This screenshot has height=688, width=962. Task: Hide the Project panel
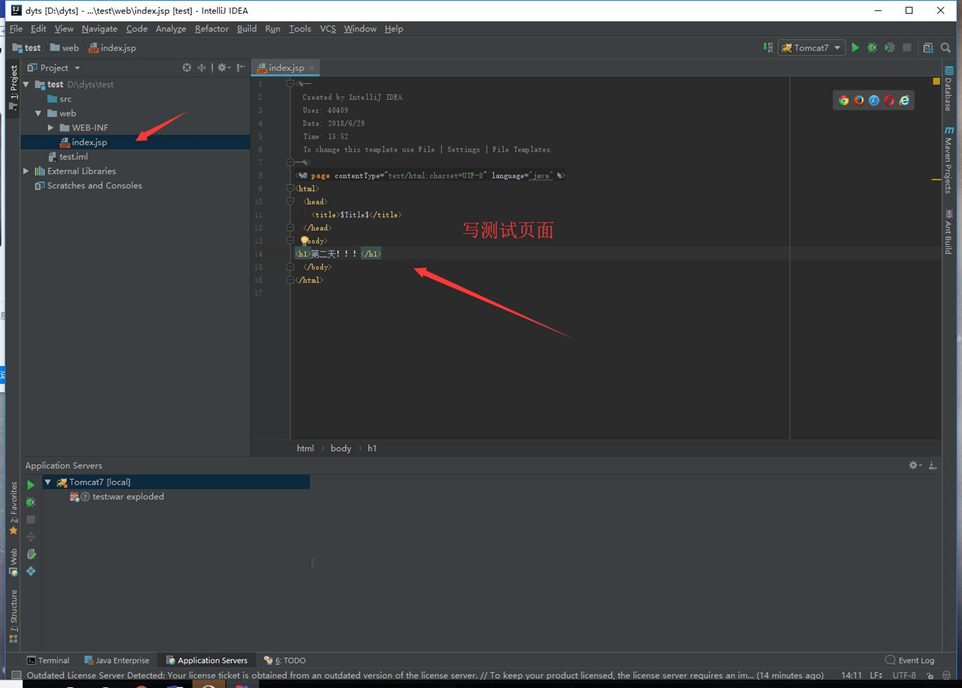pos(241,68)
